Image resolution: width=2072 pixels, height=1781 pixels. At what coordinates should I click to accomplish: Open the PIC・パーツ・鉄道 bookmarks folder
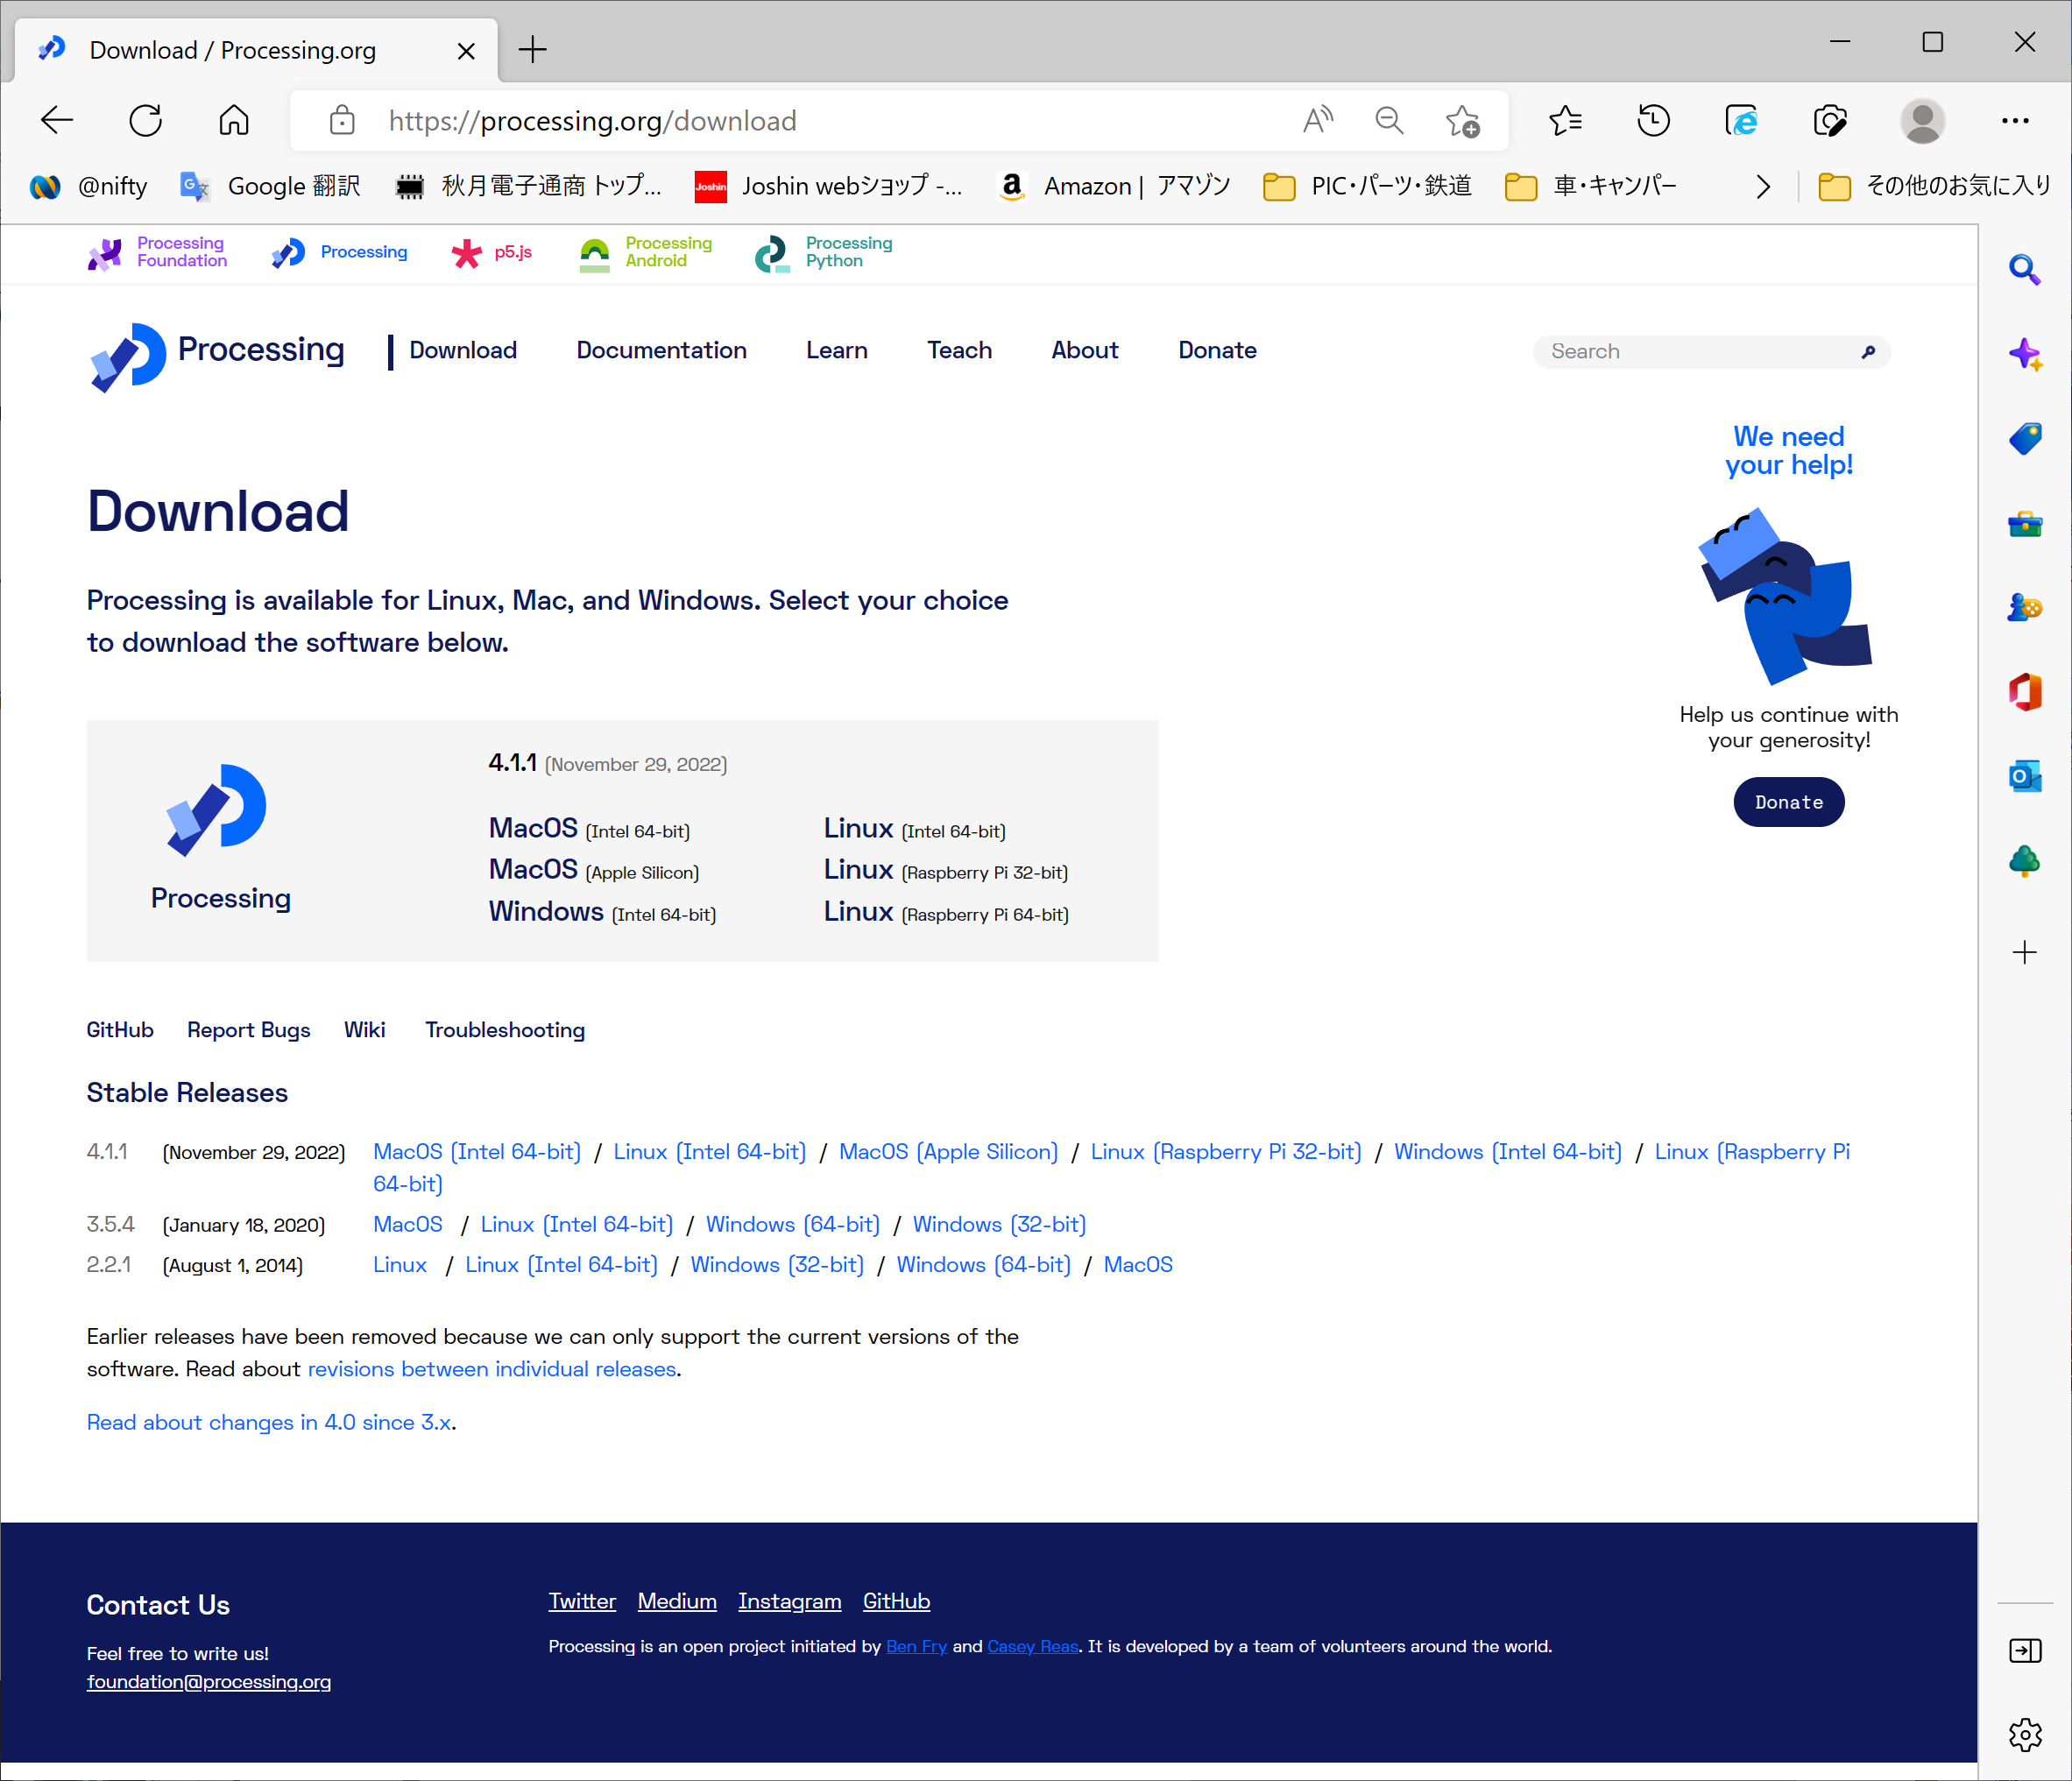coord(1367,186)
